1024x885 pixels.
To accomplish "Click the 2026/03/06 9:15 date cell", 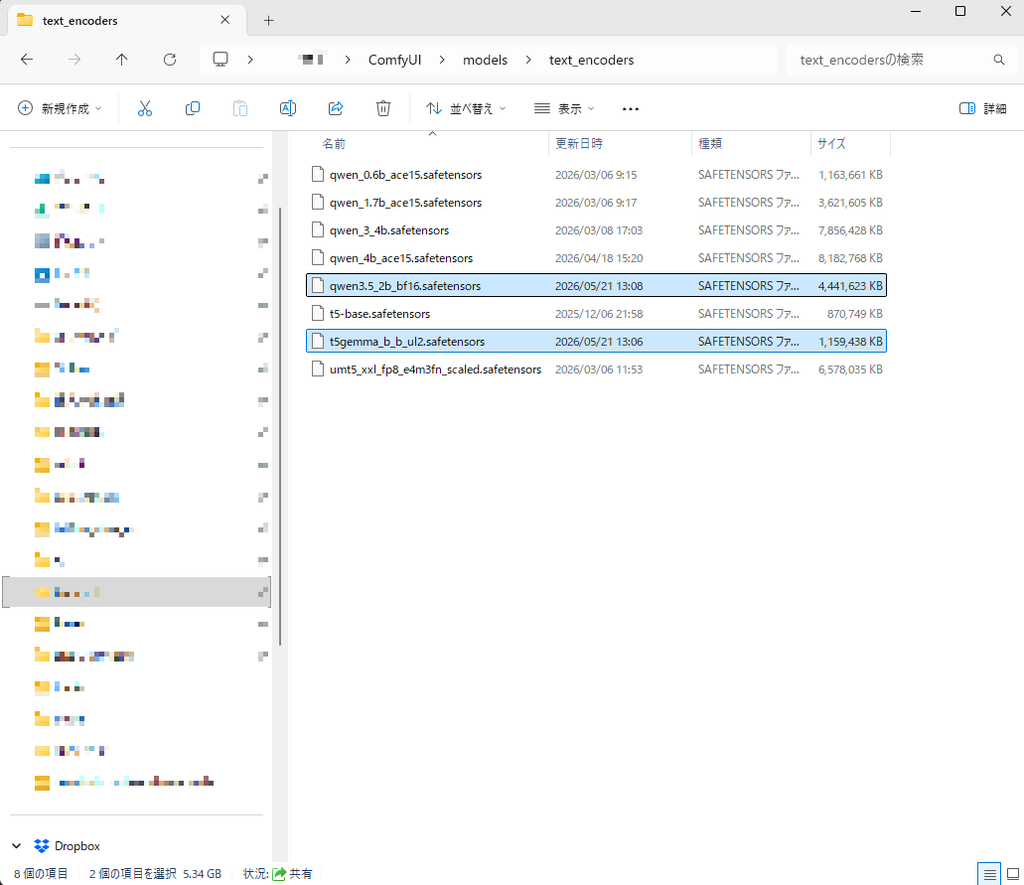I will [596, 174].
